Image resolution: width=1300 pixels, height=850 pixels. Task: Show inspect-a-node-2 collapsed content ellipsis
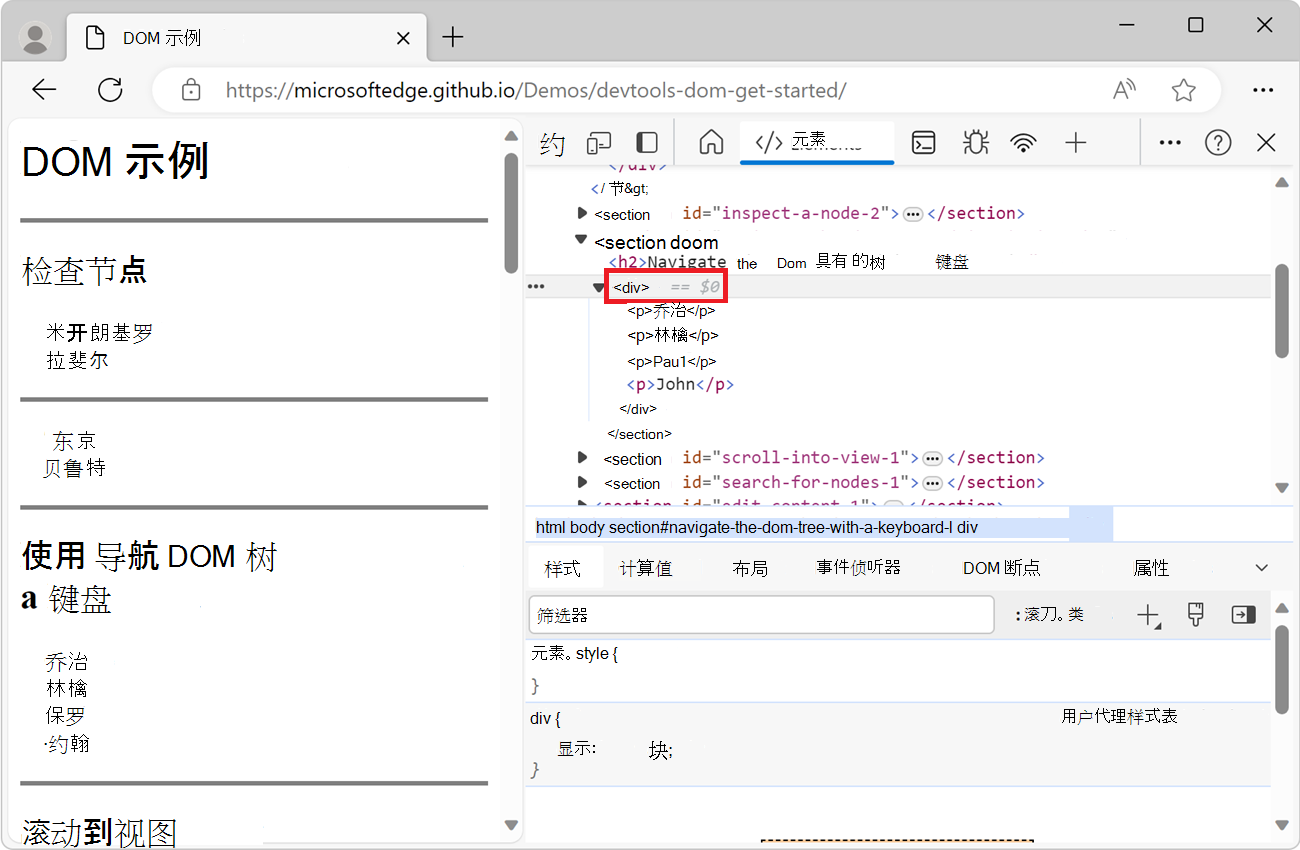(913, 214)
